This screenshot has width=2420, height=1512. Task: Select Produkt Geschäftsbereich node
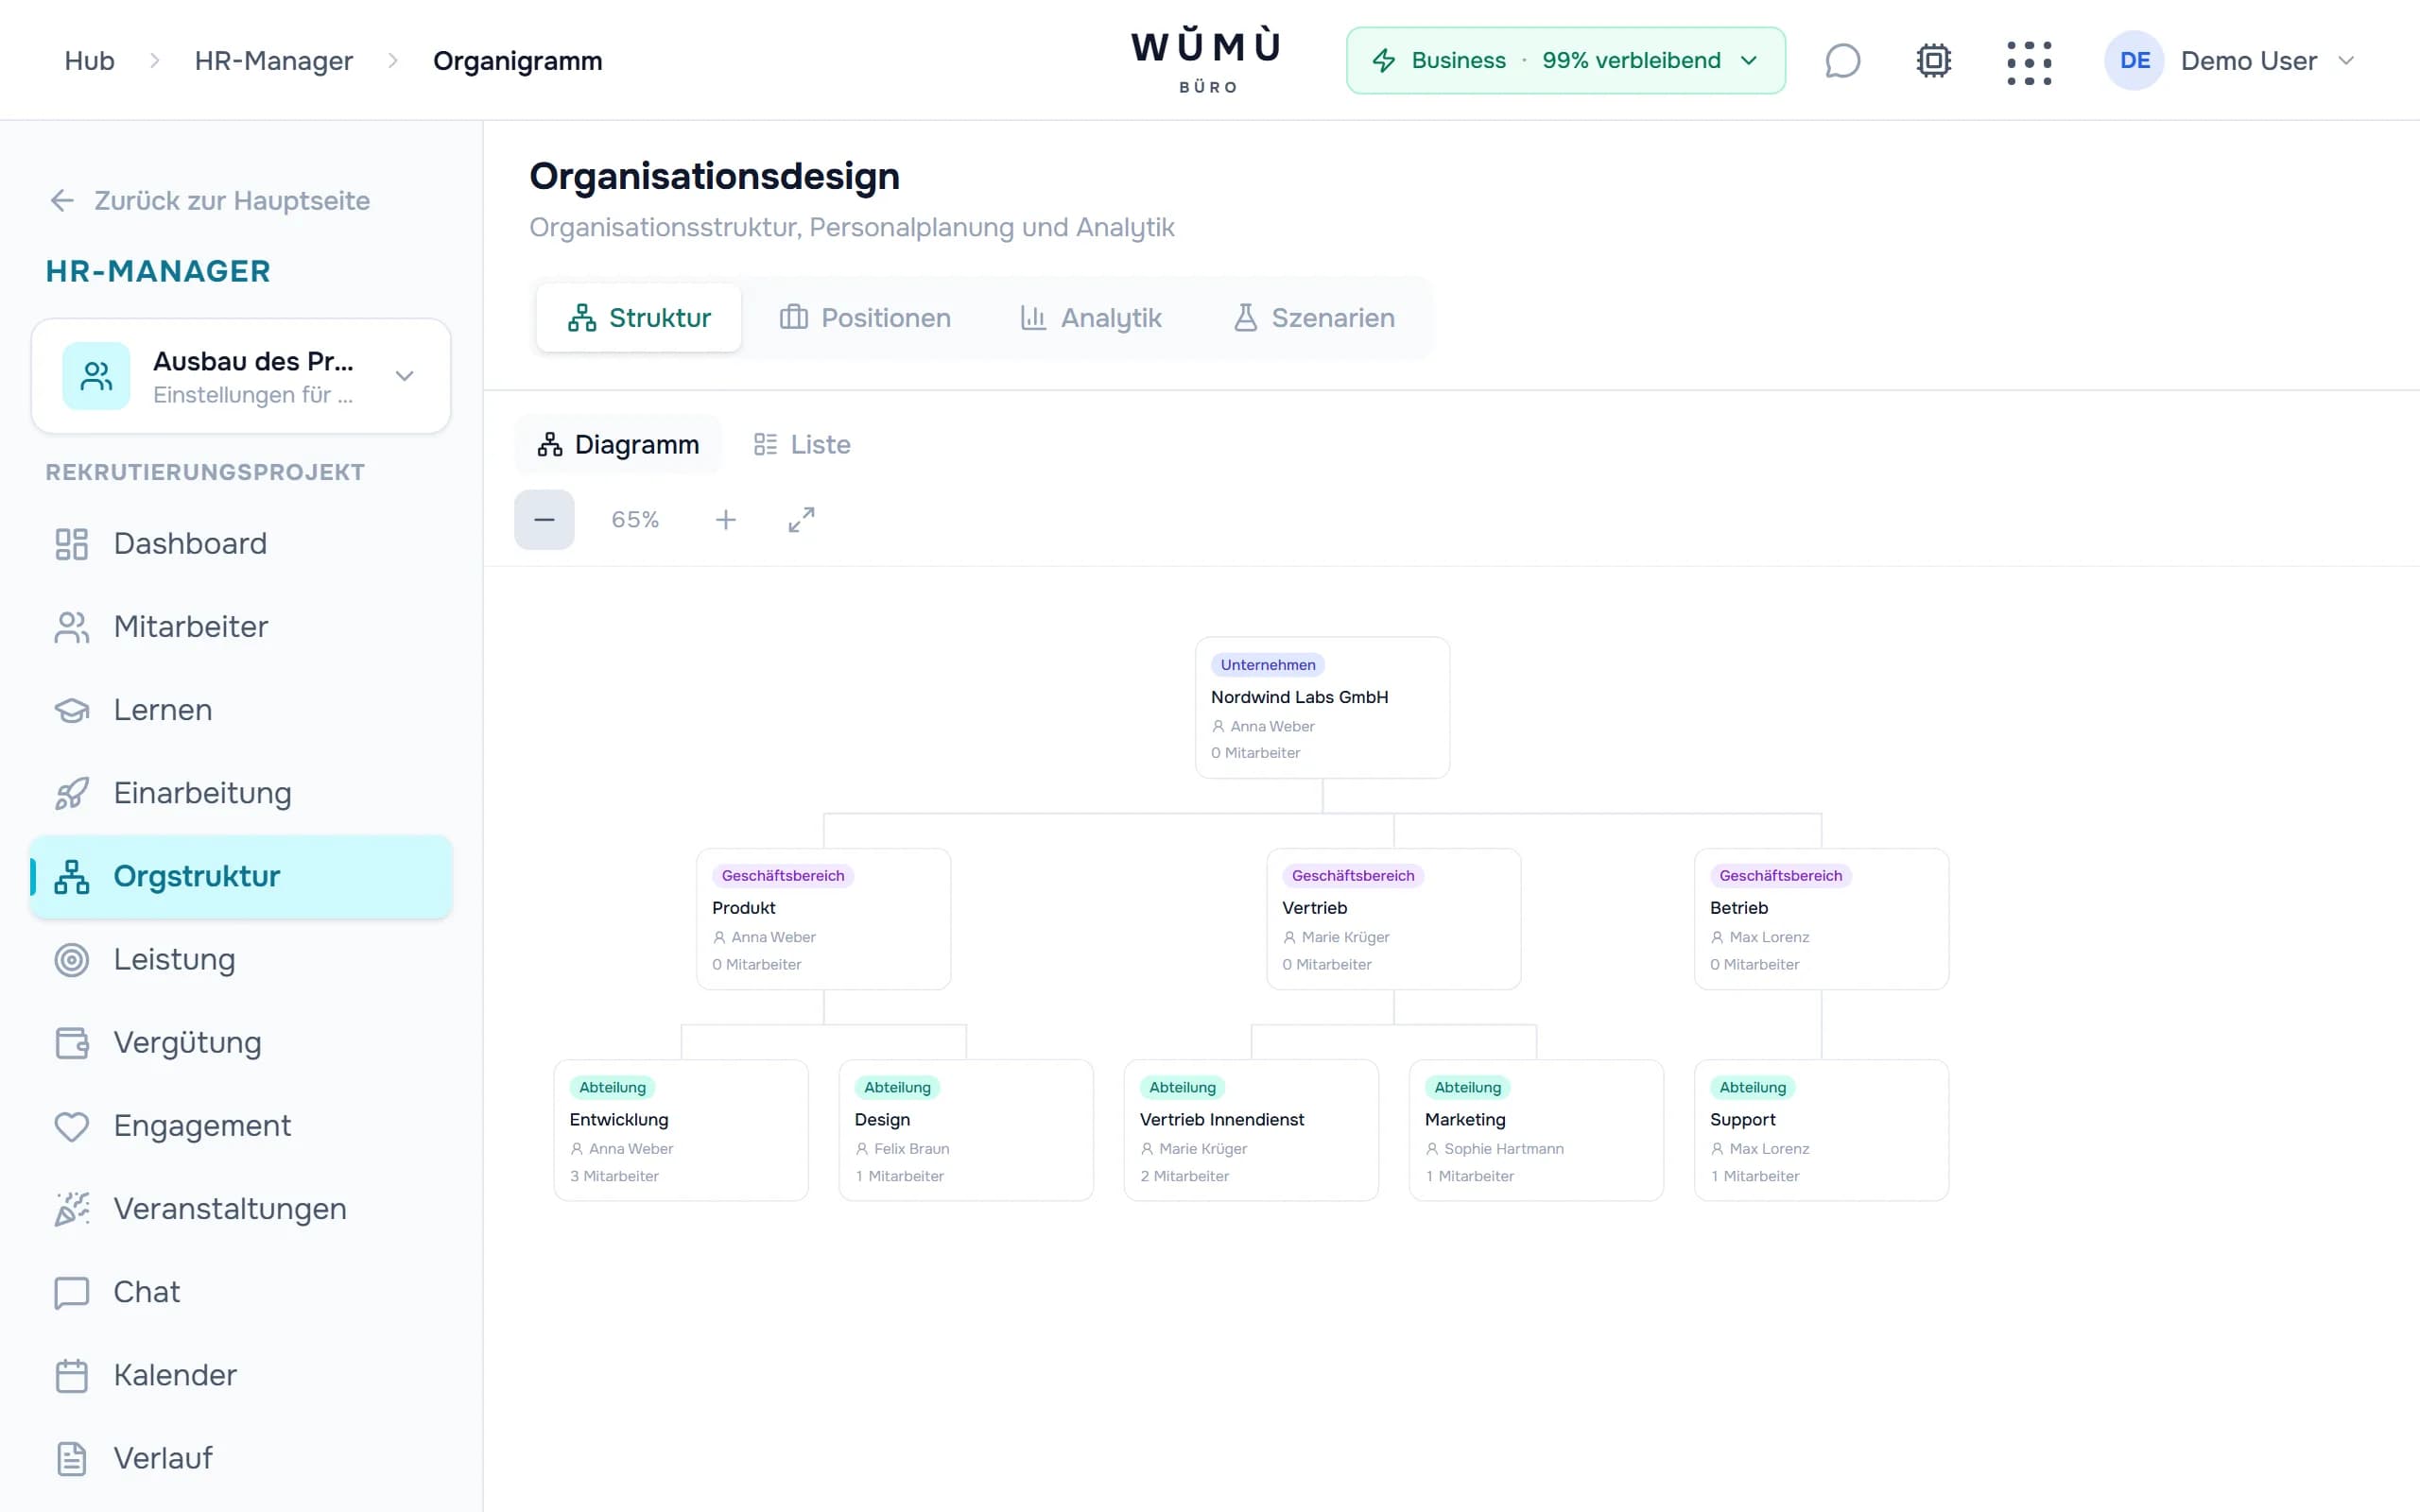tap(823, 919)
